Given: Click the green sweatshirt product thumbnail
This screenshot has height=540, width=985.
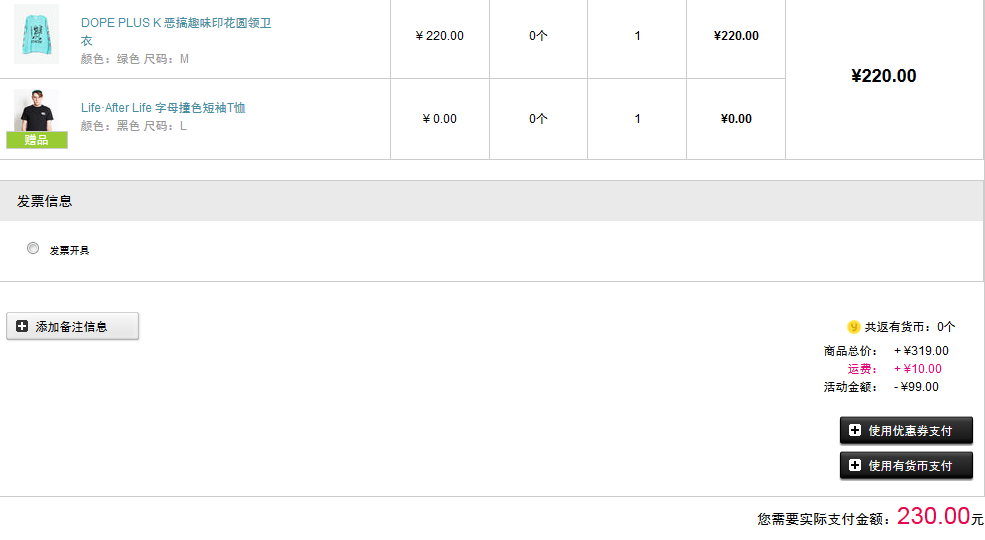Looking at the screenshot, I should tap(36, 34).
